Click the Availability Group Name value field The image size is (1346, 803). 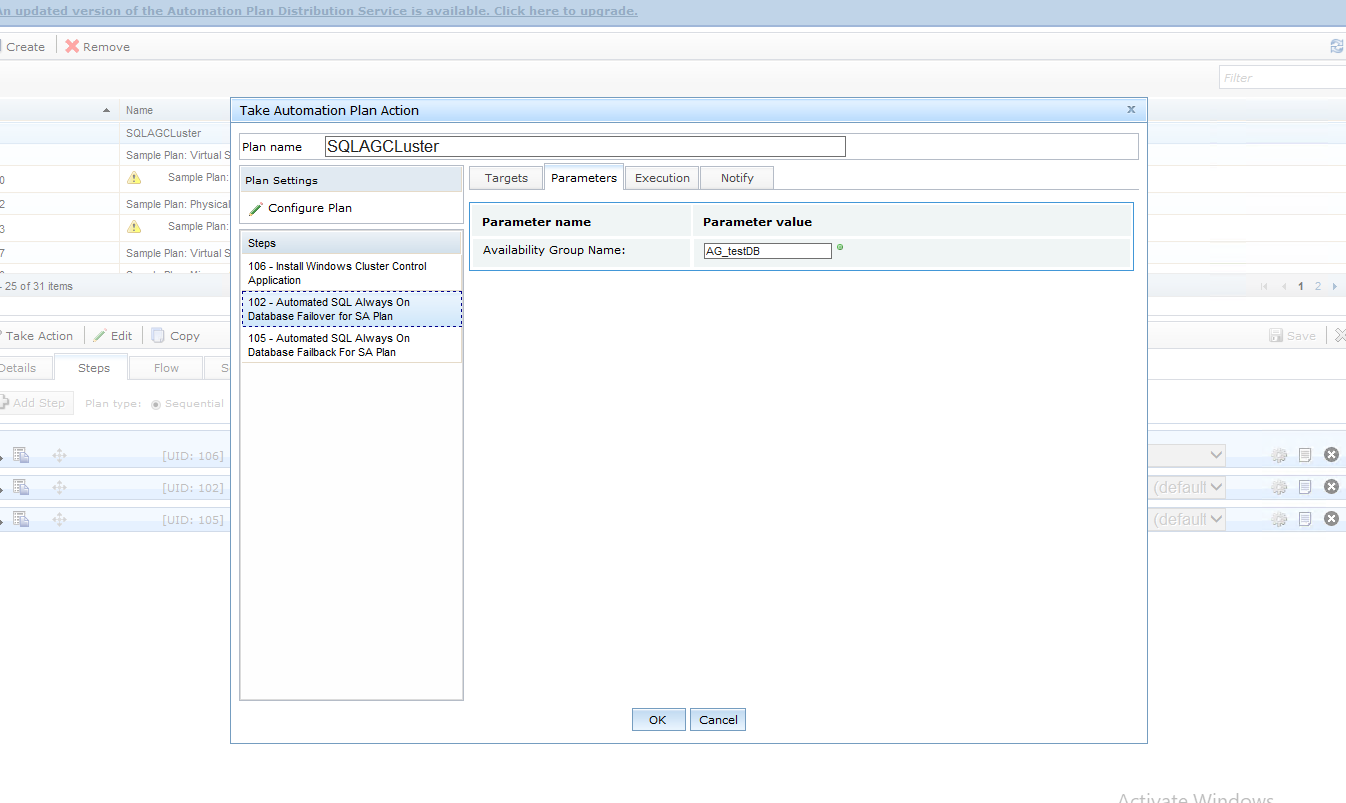coord(768,251)
